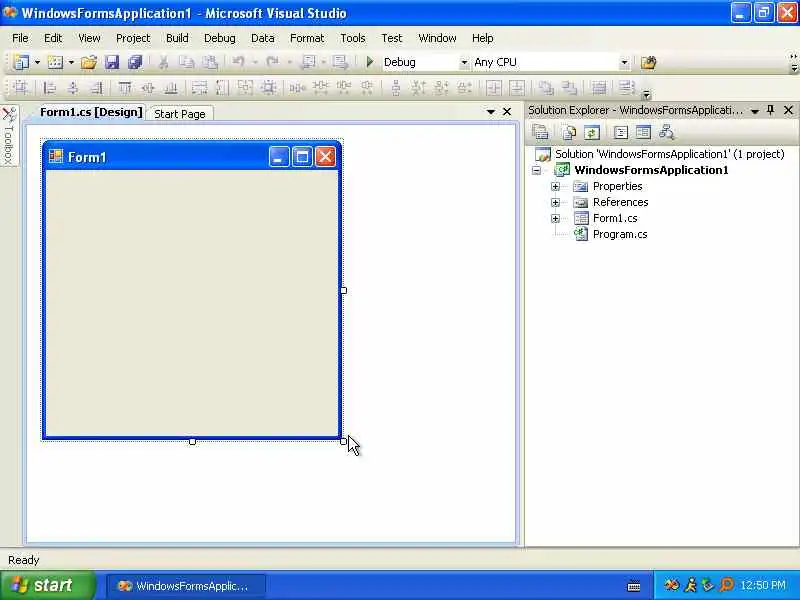Expand the Properties node in the tree
Viewport: 800px width, 600px height.
pos(556,187)
